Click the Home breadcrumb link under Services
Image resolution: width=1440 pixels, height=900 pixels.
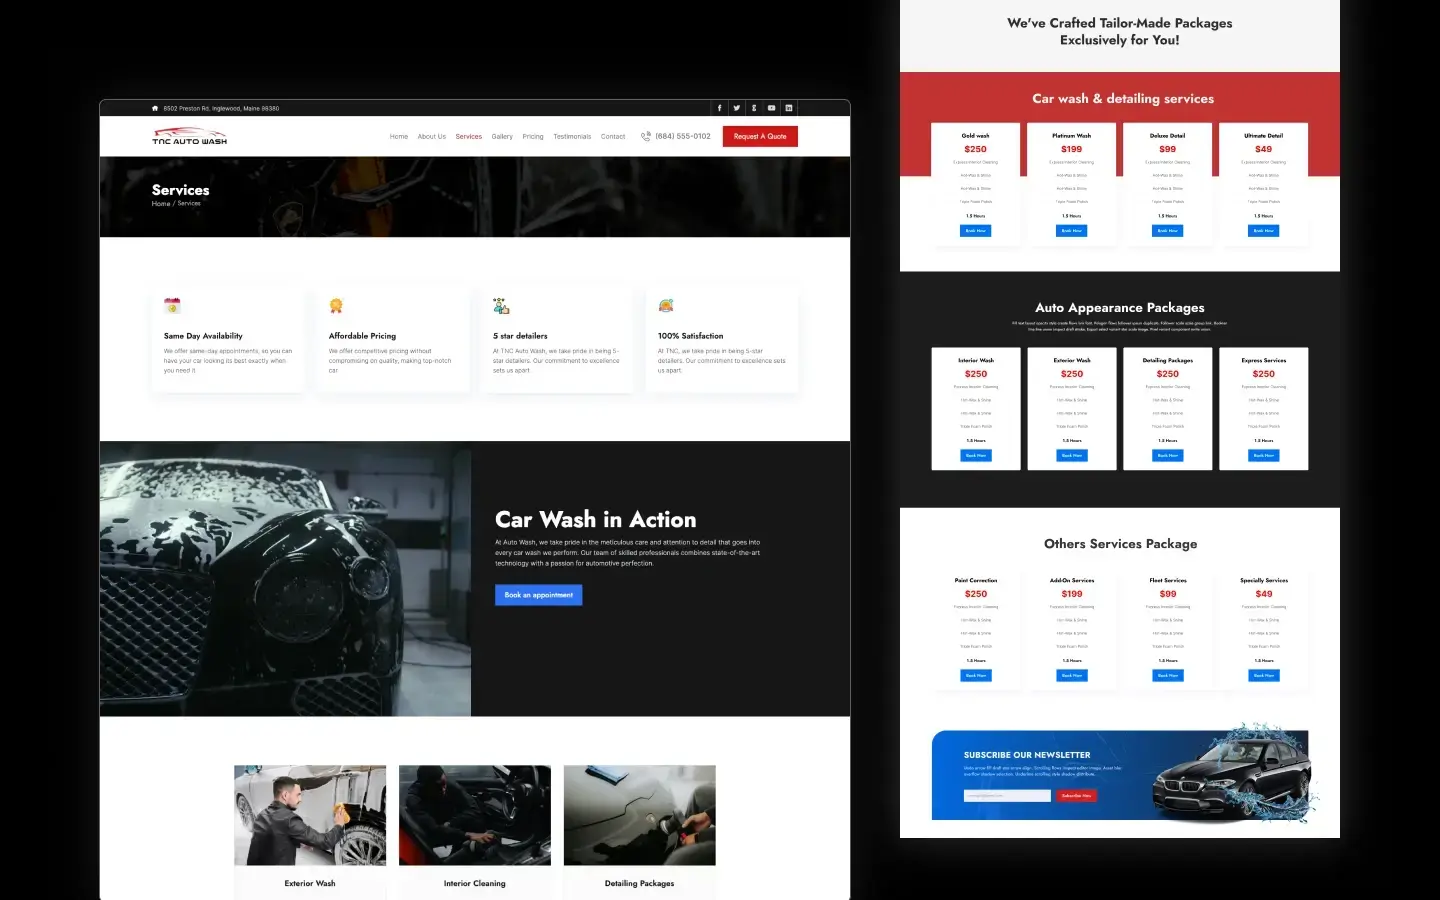pyautogui.click(x=160, y=204)
